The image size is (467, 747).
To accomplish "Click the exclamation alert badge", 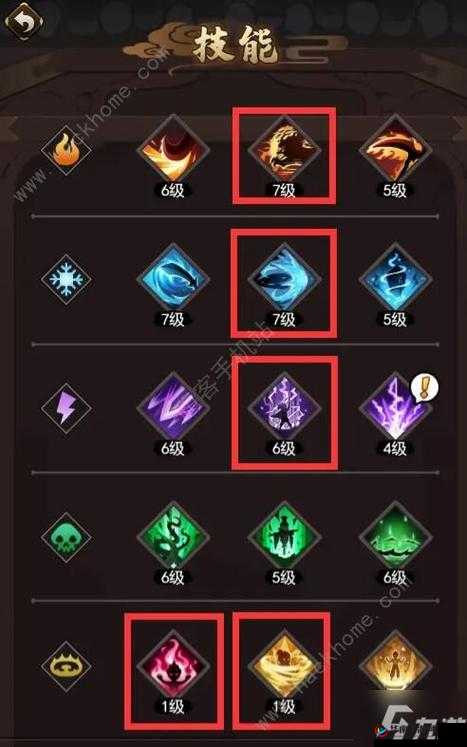I will coord(424,387).
